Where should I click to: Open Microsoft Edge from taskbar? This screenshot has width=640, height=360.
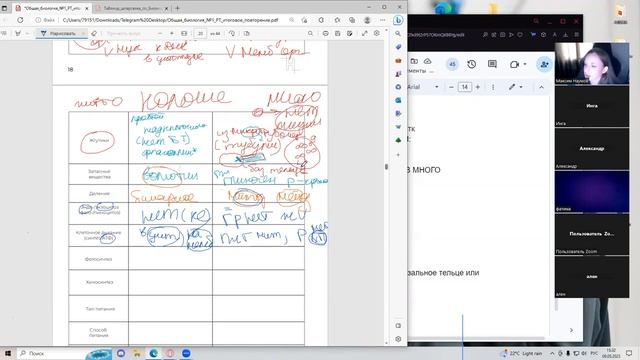(153, 353)
